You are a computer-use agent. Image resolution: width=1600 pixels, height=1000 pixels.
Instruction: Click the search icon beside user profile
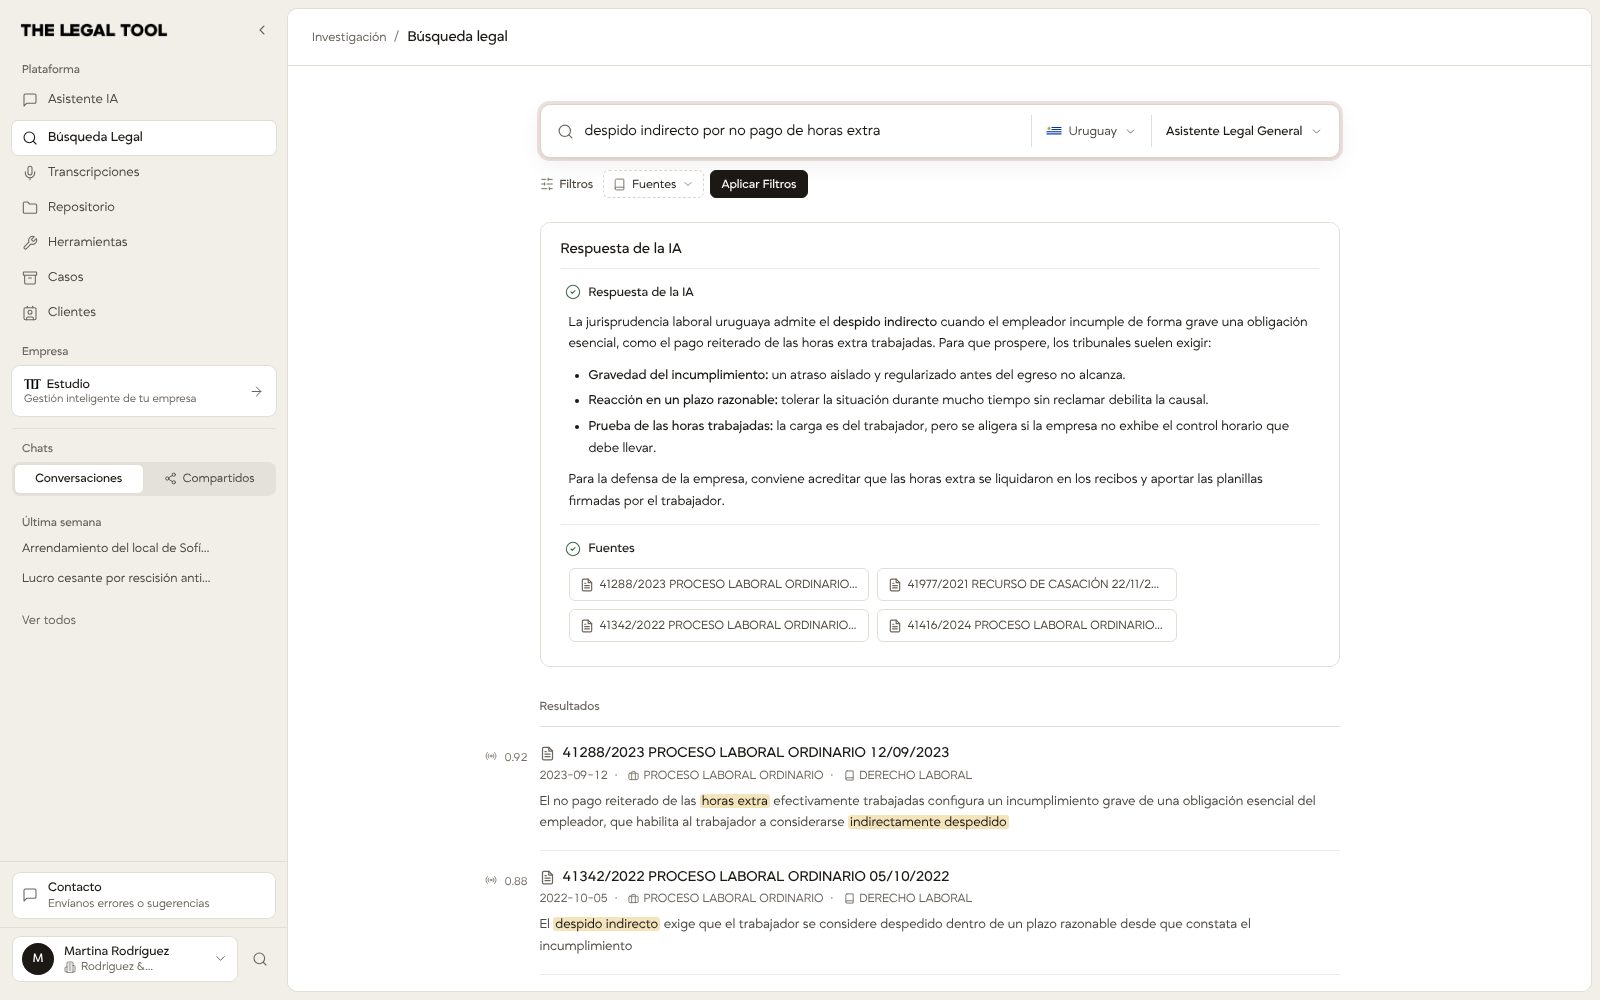pyautogui.click(x=260, y=959)
